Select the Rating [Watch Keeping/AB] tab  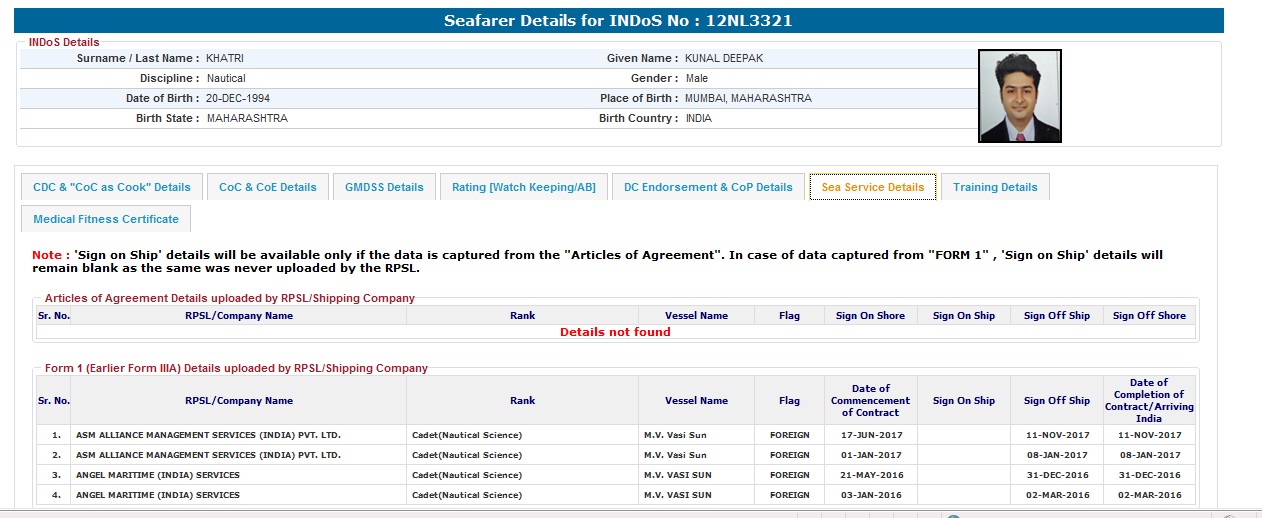click(523, 187)
